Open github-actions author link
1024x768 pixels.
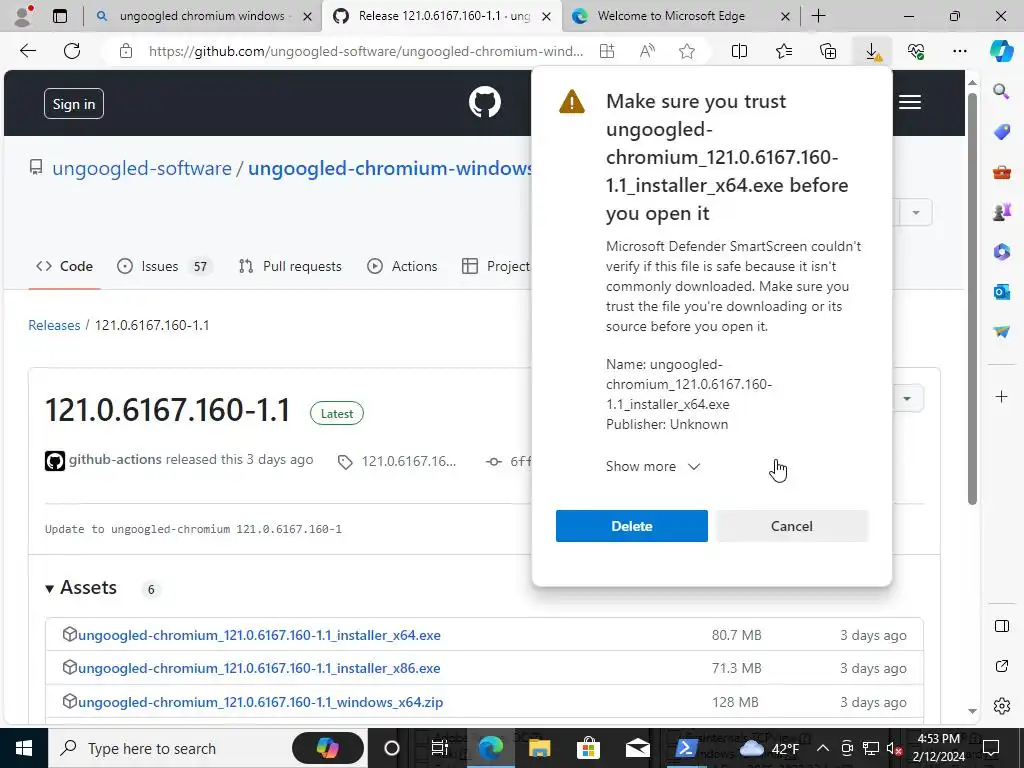coord(115,459)
